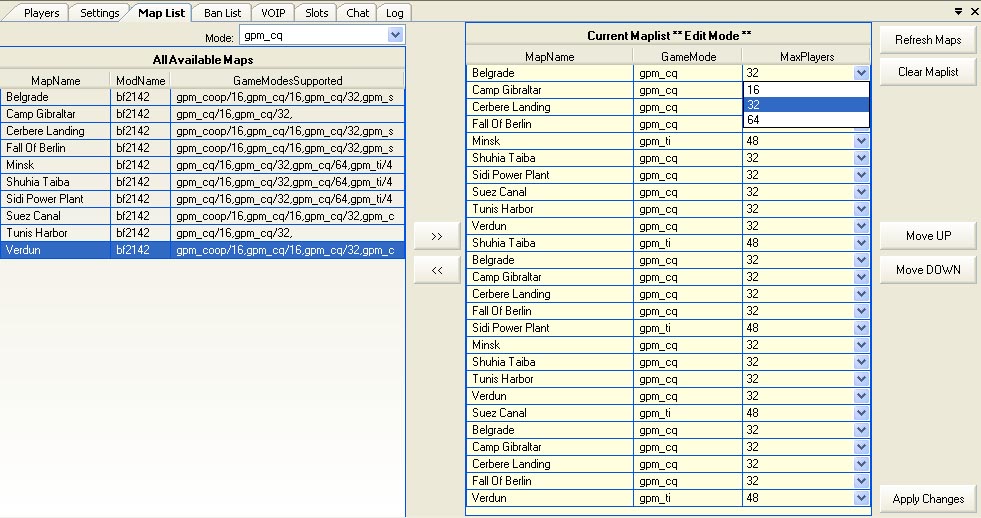Open the Slots tab
Viewport: 981px width, 518px height.
click(316, 13)
